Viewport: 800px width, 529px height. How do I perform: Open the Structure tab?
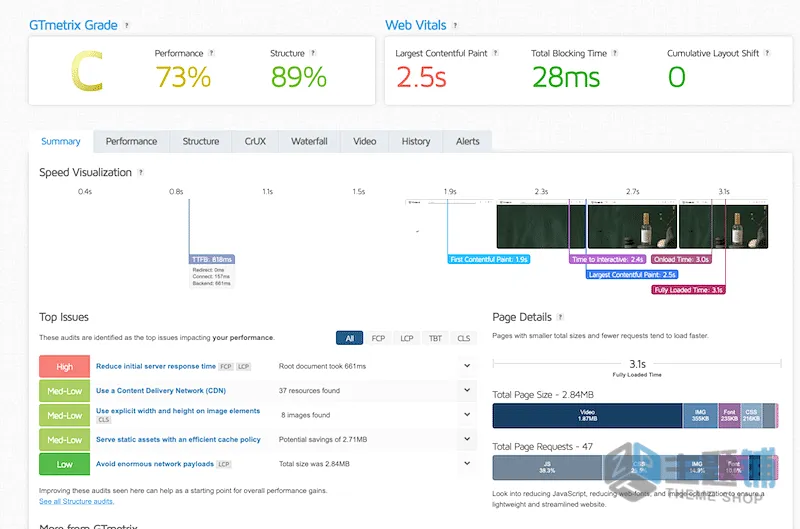tap(201, 141)
